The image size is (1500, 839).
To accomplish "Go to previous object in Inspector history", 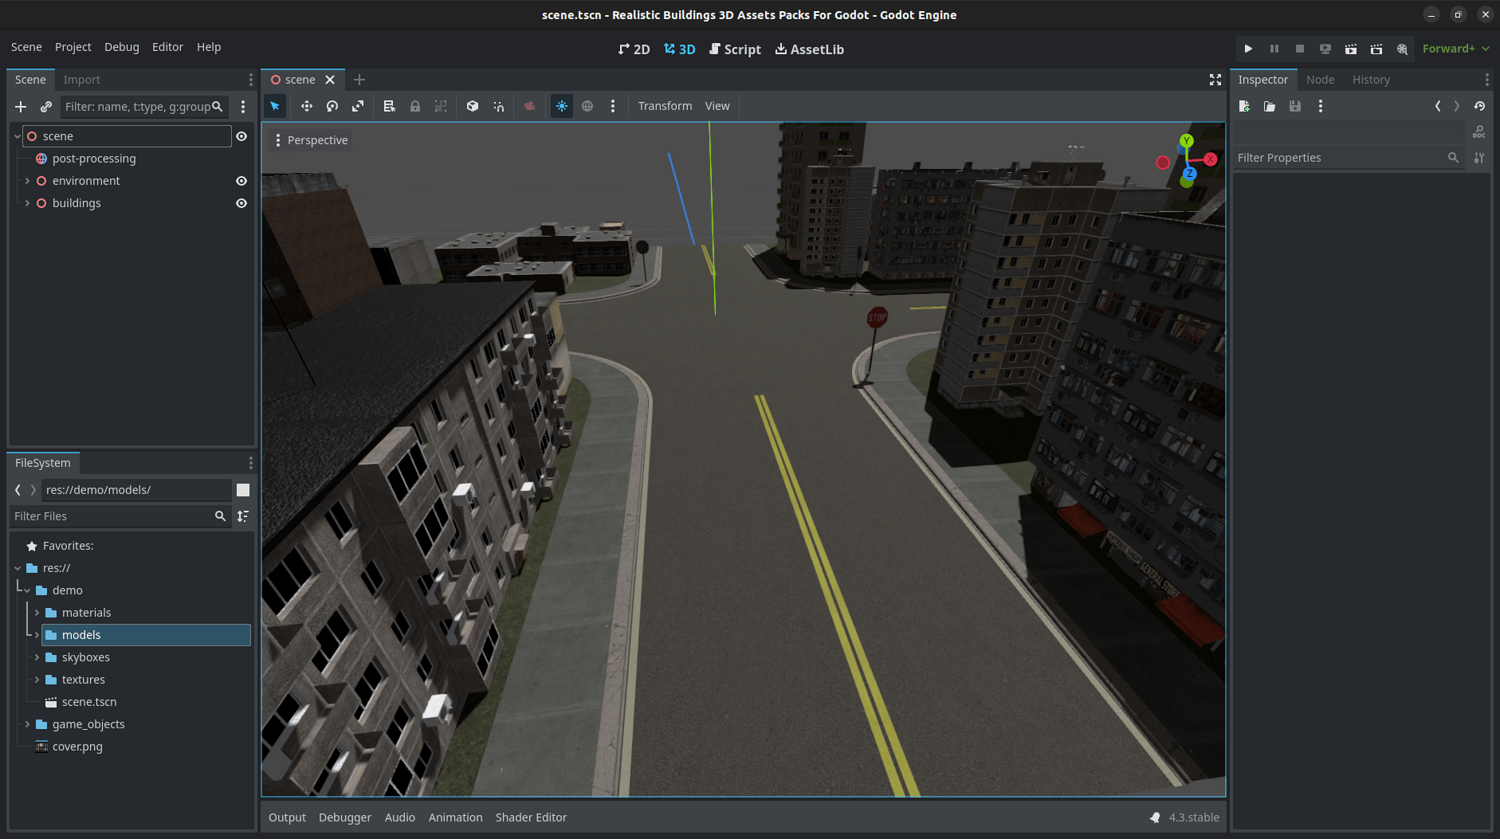I will (x=1438, y=106).
